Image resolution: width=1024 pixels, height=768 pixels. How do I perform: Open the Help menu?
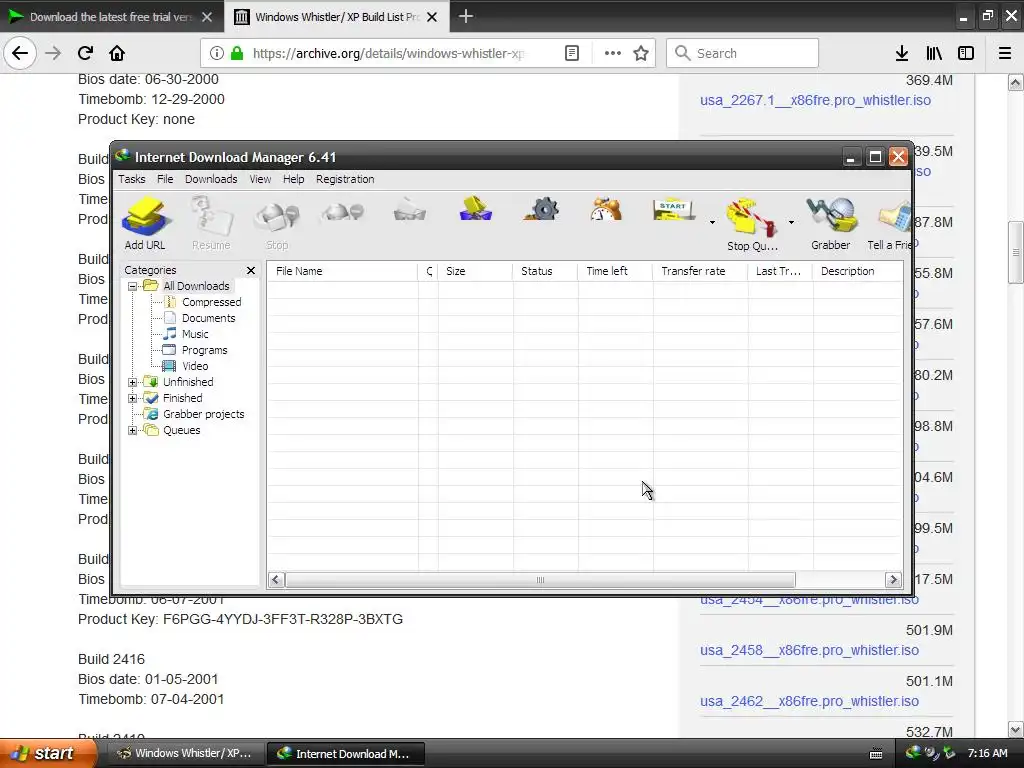pos(293,179)
